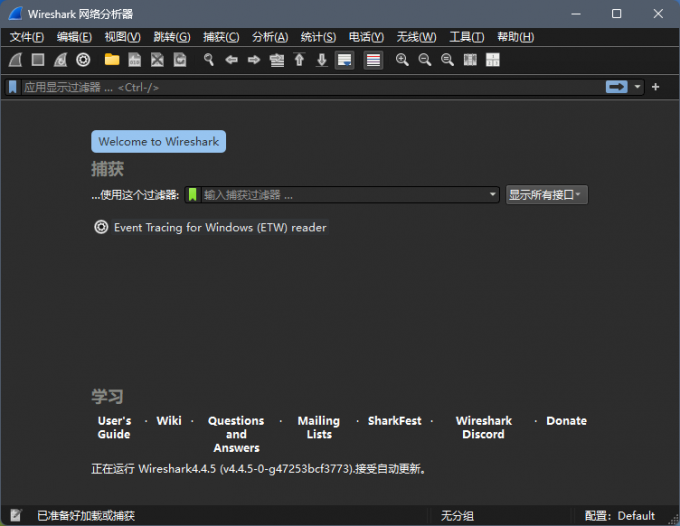Go forward to next packet arrow

[254, 60]
